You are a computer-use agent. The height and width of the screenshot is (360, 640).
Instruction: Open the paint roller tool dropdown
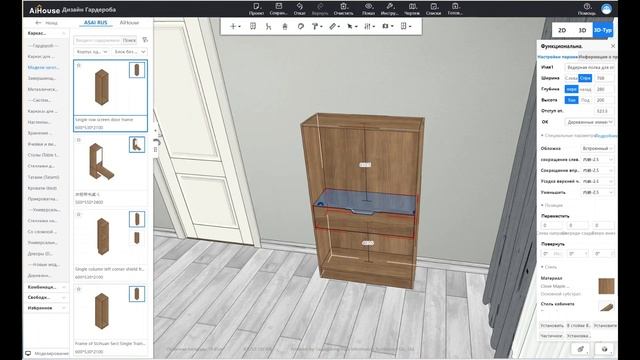317,26
